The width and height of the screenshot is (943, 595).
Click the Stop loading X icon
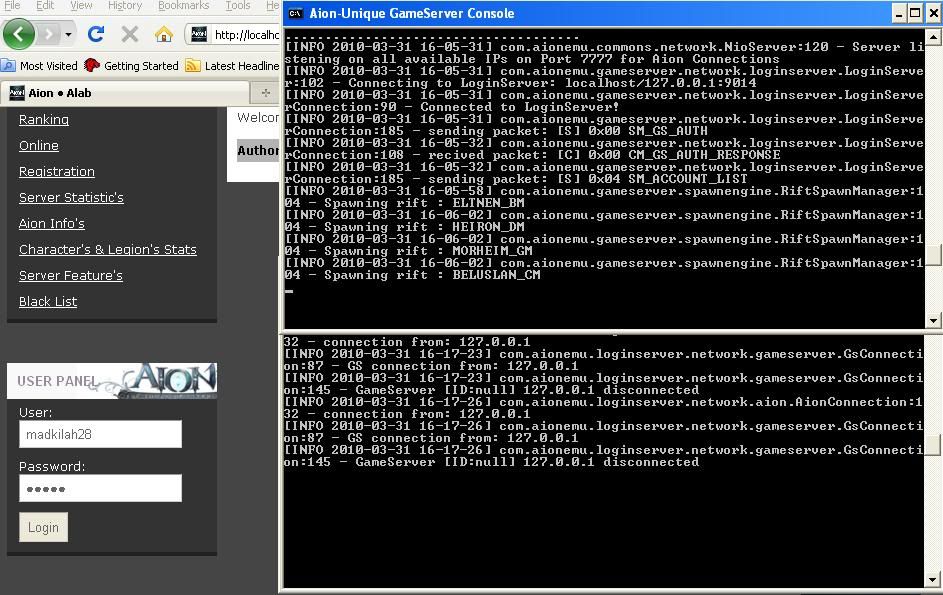pos(129,34)
